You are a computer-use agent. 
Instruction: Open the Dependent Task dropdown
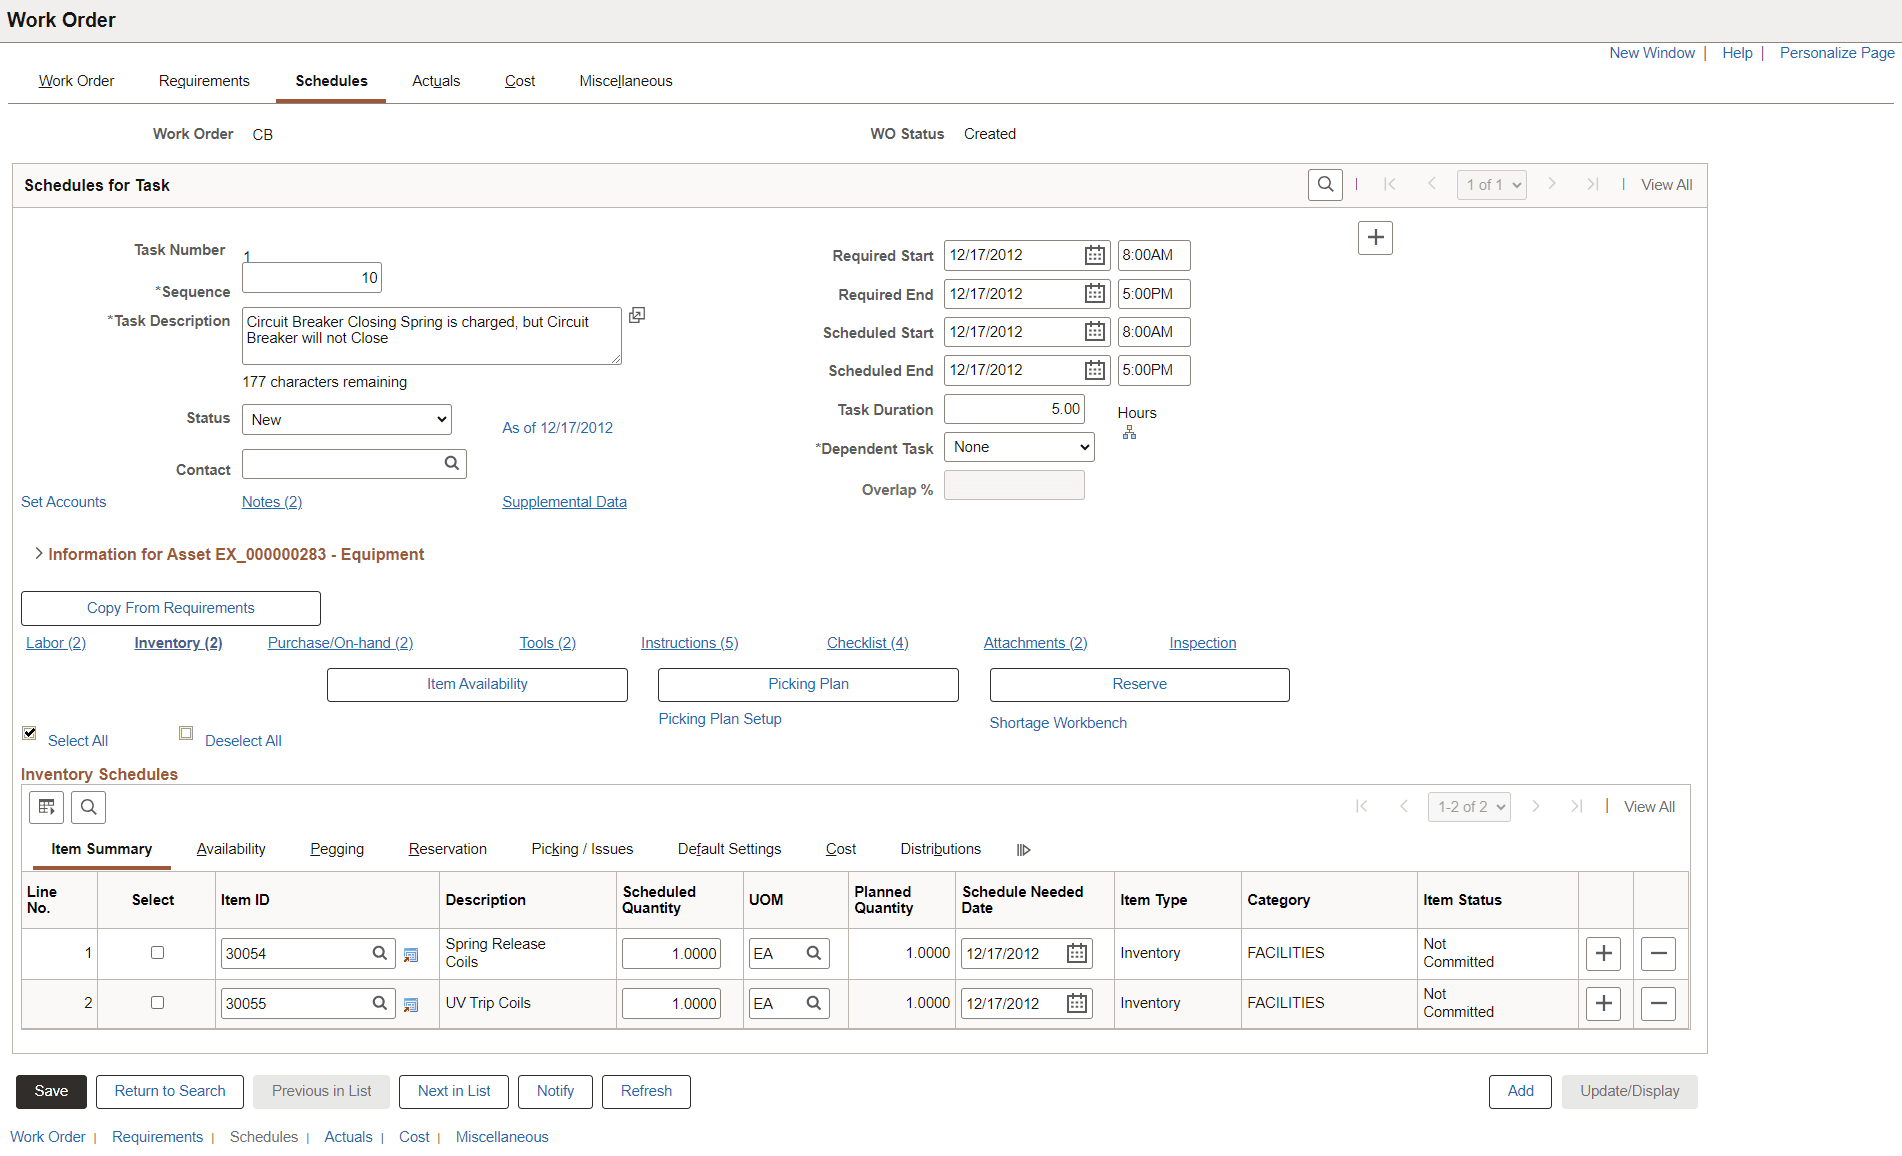(x=1018, y=447)
